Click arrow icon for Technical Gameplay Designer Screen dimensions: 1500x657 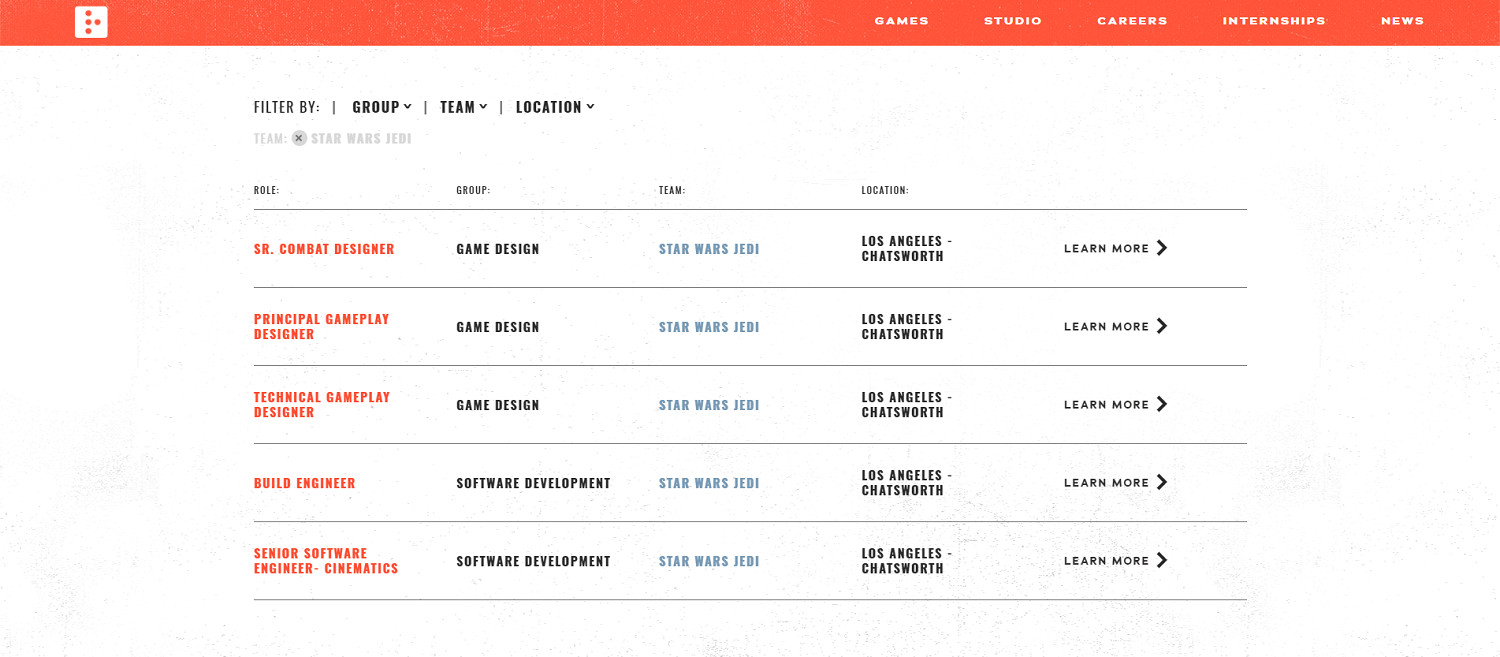[x=1161, y=404]
